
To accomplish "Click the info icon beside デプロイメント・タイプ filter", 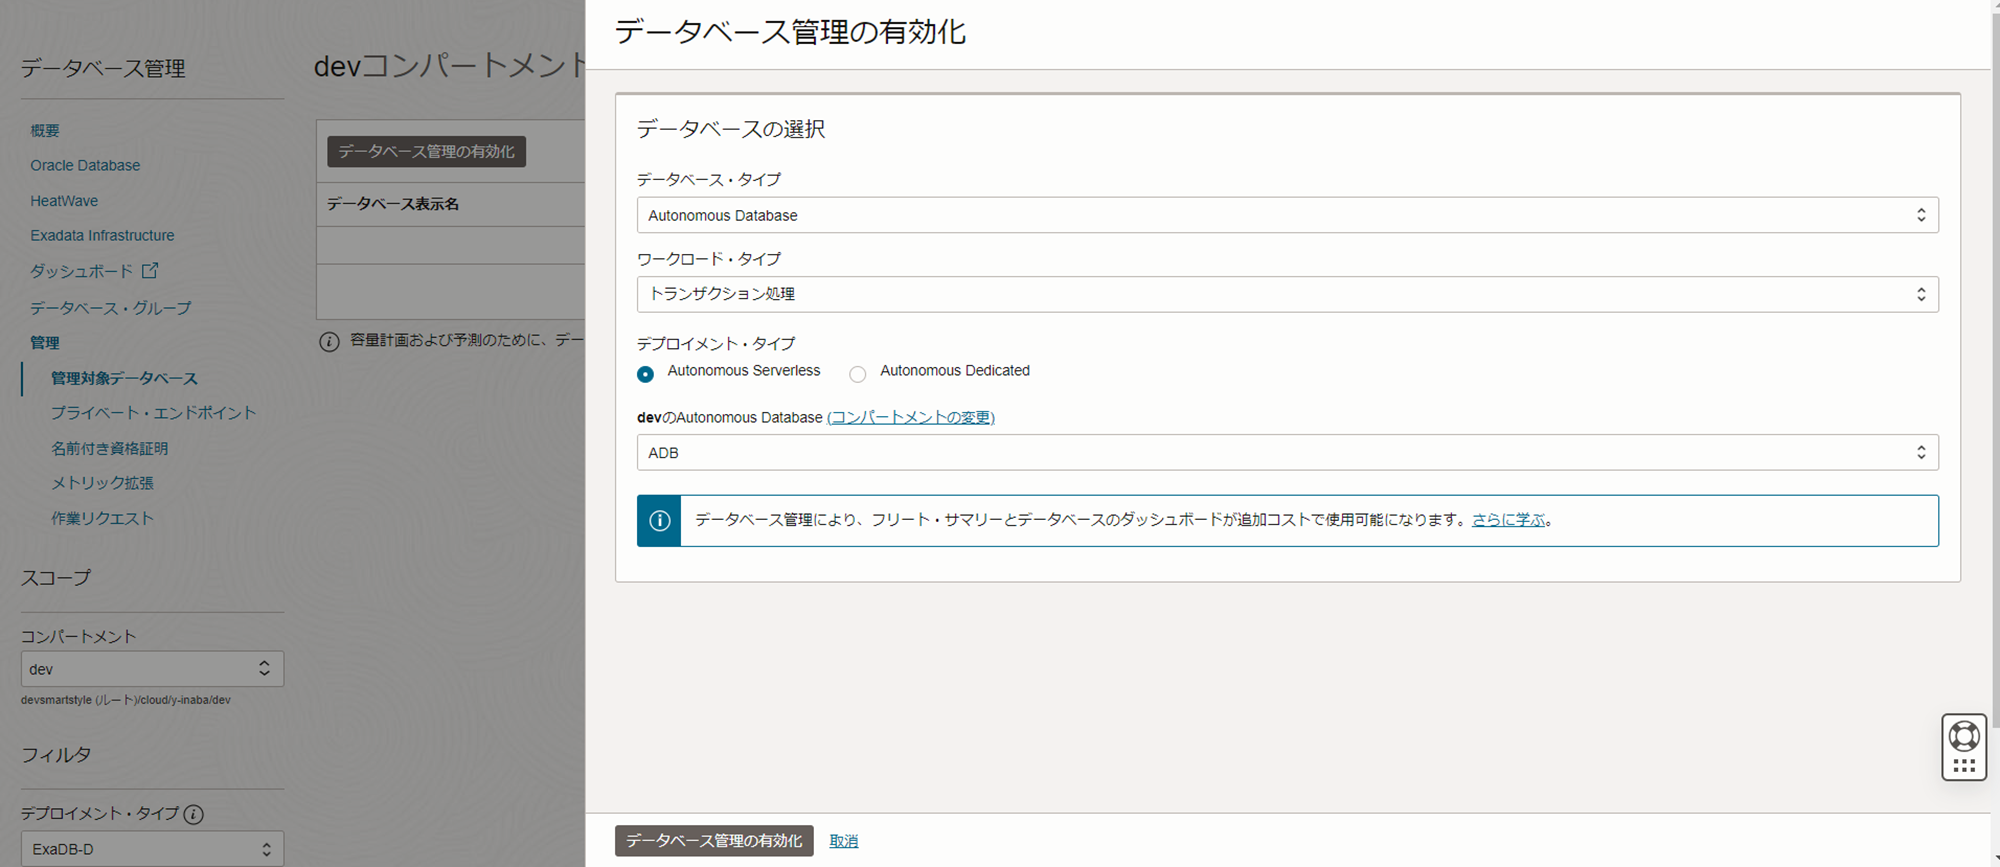I will pos(194,814).
